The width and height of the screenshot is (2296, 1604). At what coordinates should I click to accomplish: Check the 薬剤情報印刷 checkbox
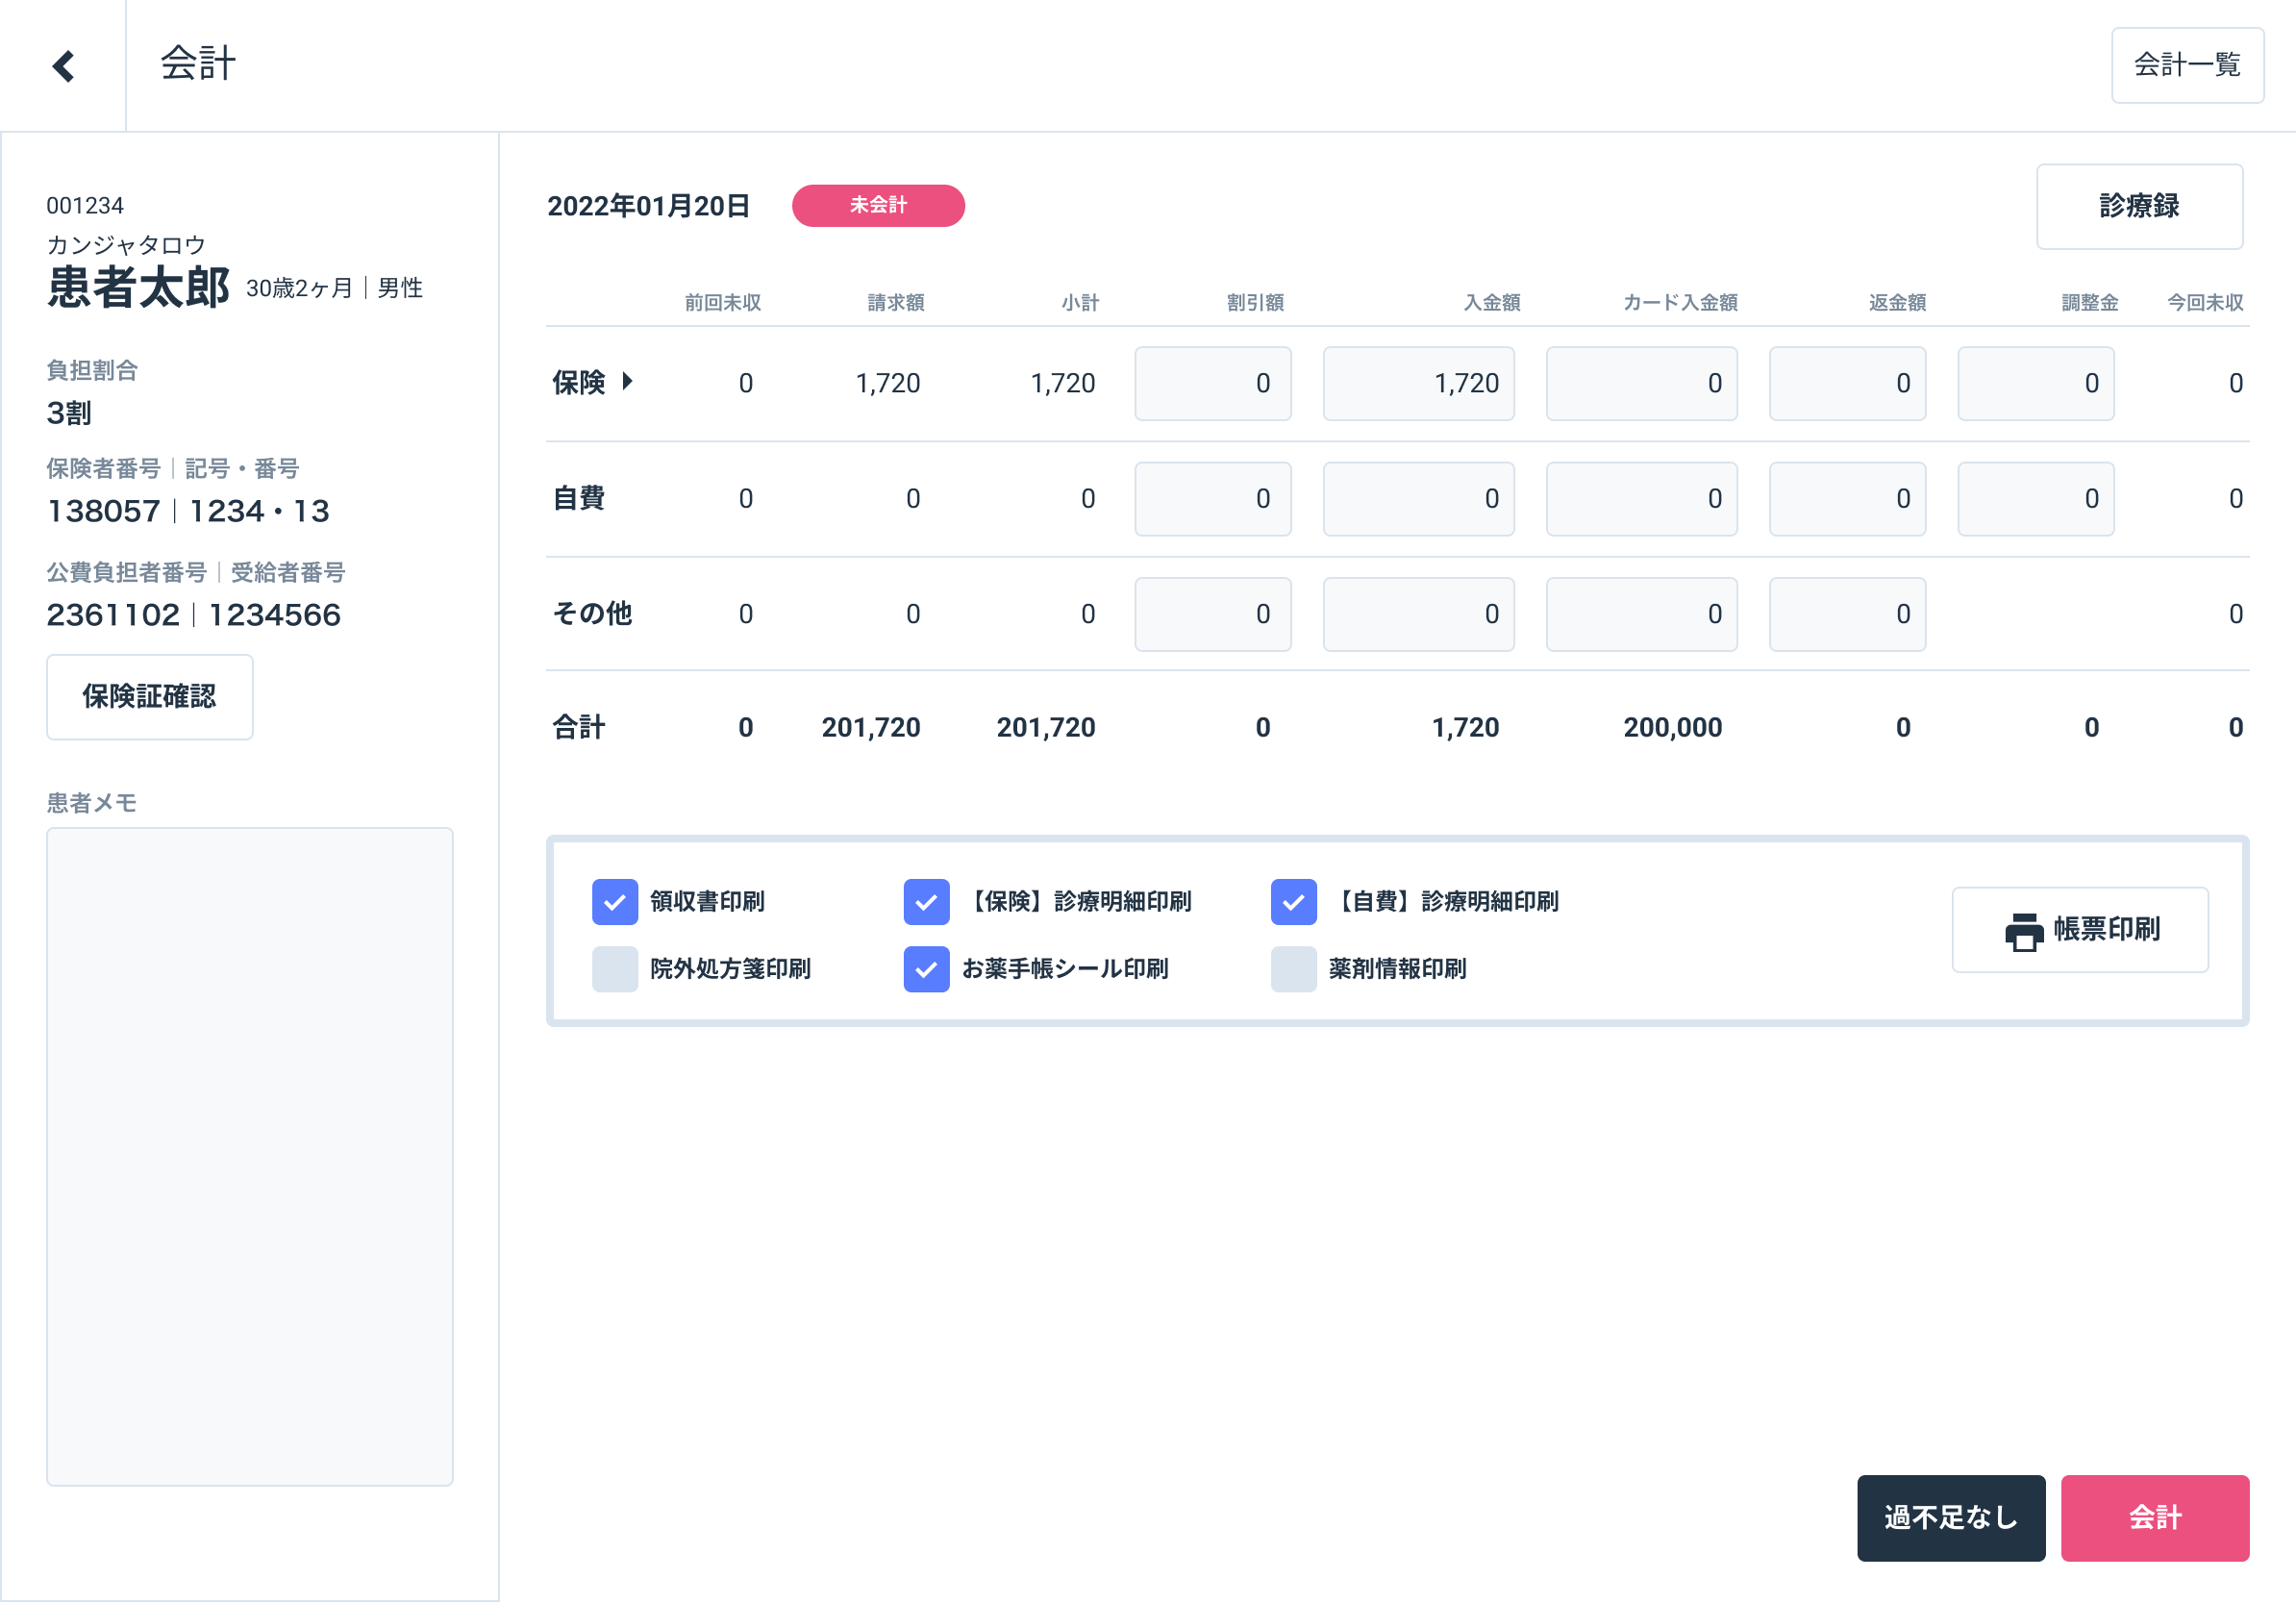1293,969
